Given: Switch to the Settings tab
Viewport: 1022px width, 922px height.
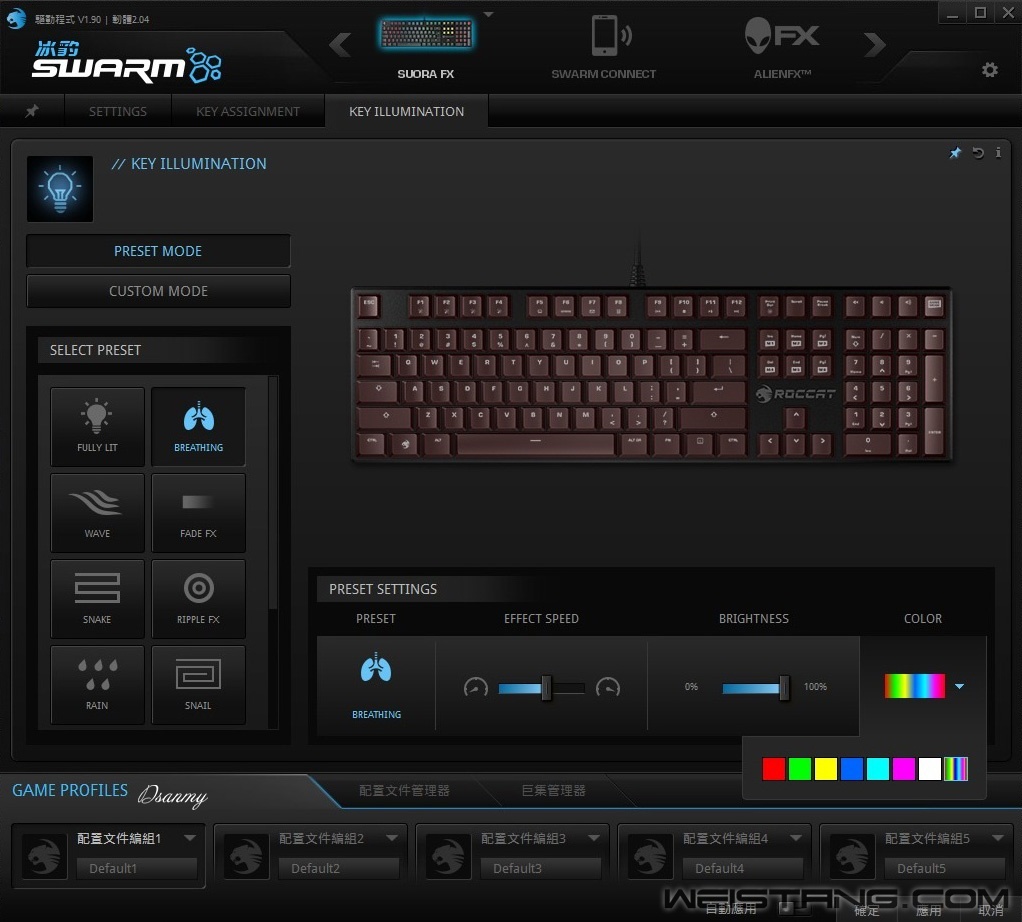Looking at the screenshot, I should [118, 111].
